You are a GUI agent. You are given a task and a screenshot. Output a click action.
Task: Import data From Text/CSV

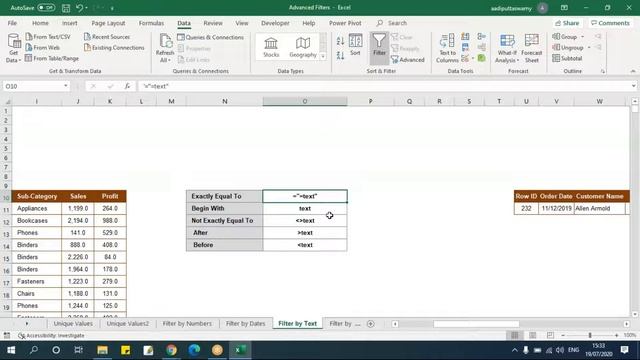(48, 37)
